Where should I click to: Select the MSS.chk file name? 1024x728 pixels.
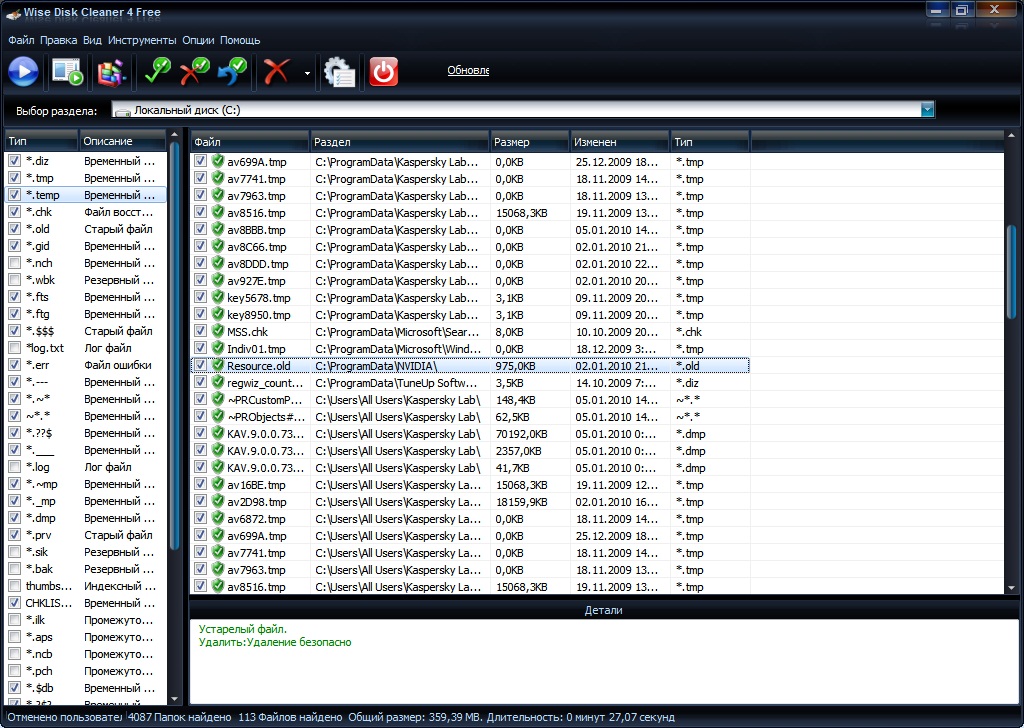[248, 332]
